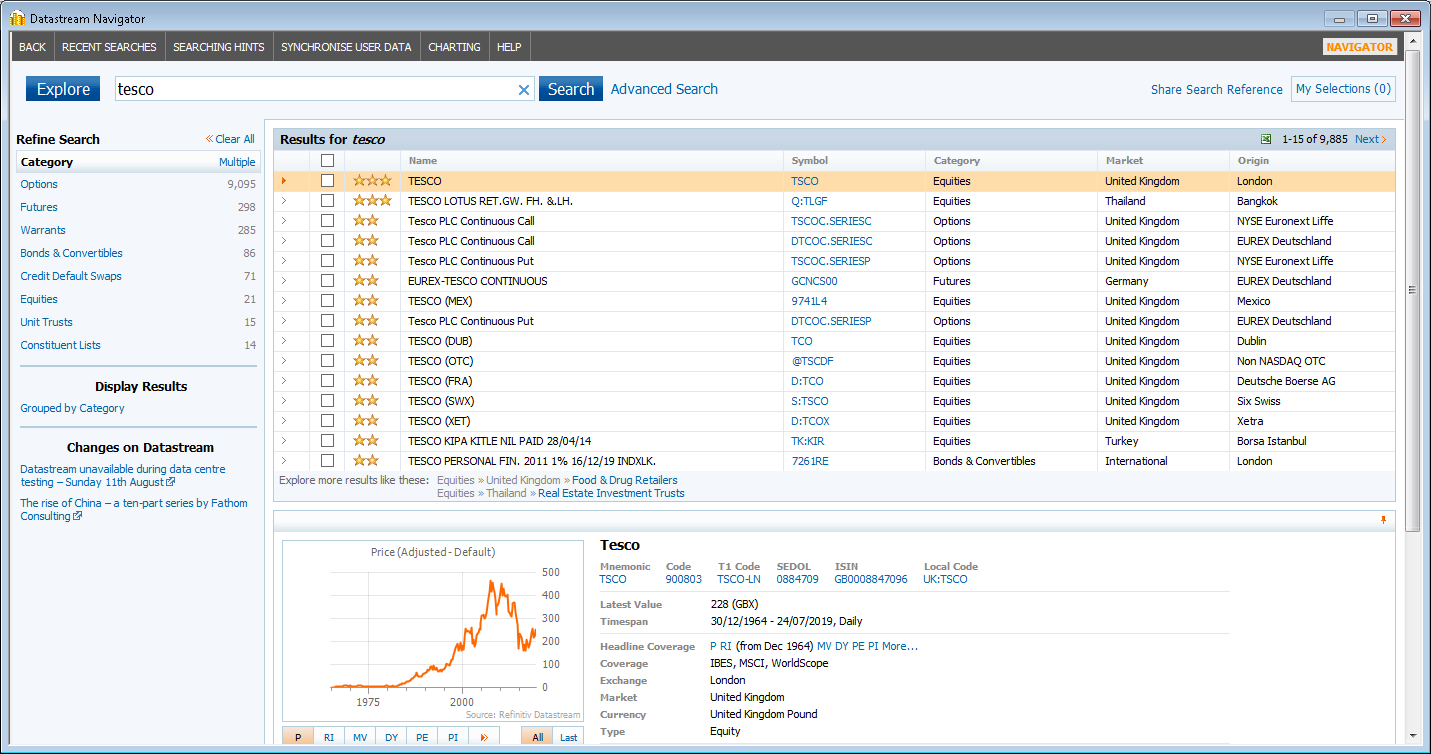Click the stars of the TESCO KIPA KITLE row
The height and width of the screenshot is (754, 1431).
pos(365,441)
